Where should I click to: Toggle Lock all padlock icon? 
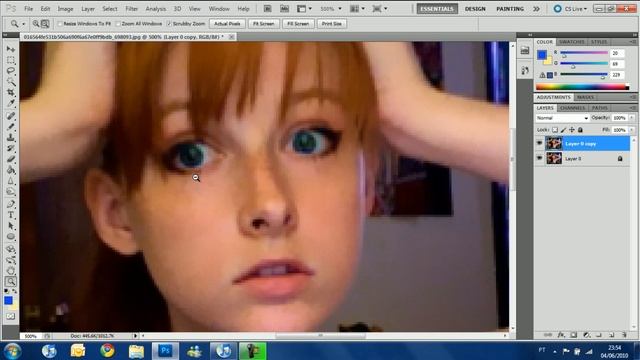580,130
